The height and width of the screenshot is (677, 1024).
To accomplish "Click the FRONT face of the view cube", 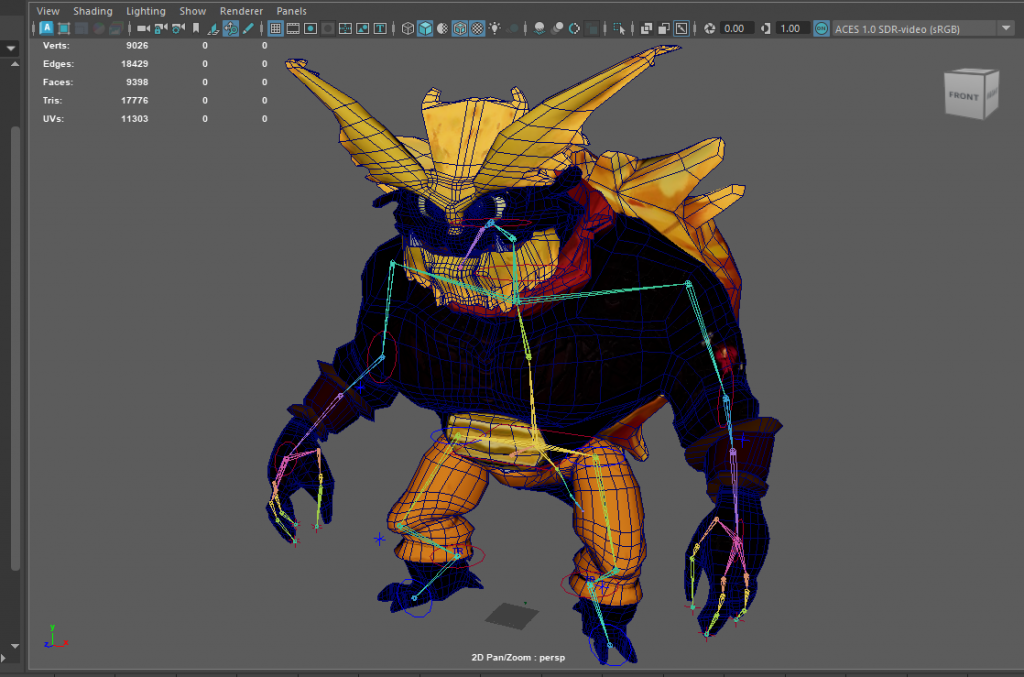I will (964, 96).
